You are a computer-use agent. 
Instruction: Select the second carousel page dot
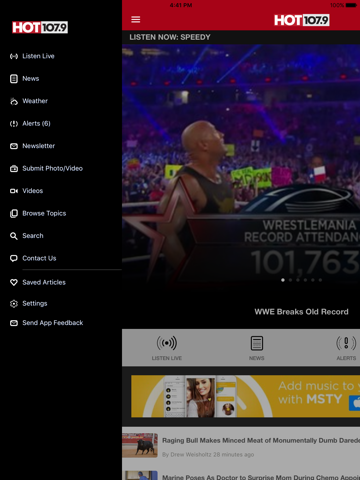[290, 280]
